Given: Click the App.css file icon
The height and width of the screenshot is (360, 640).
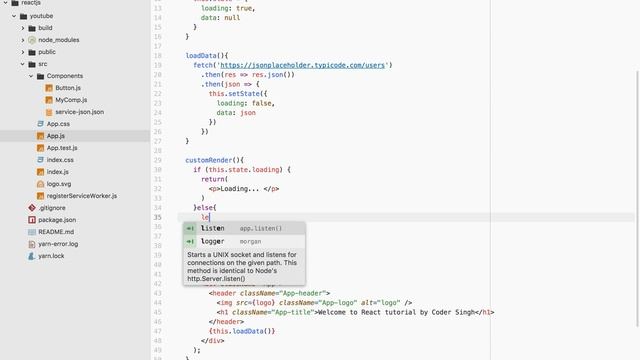Looking at the screenshot, I should [x=40, y=124].
